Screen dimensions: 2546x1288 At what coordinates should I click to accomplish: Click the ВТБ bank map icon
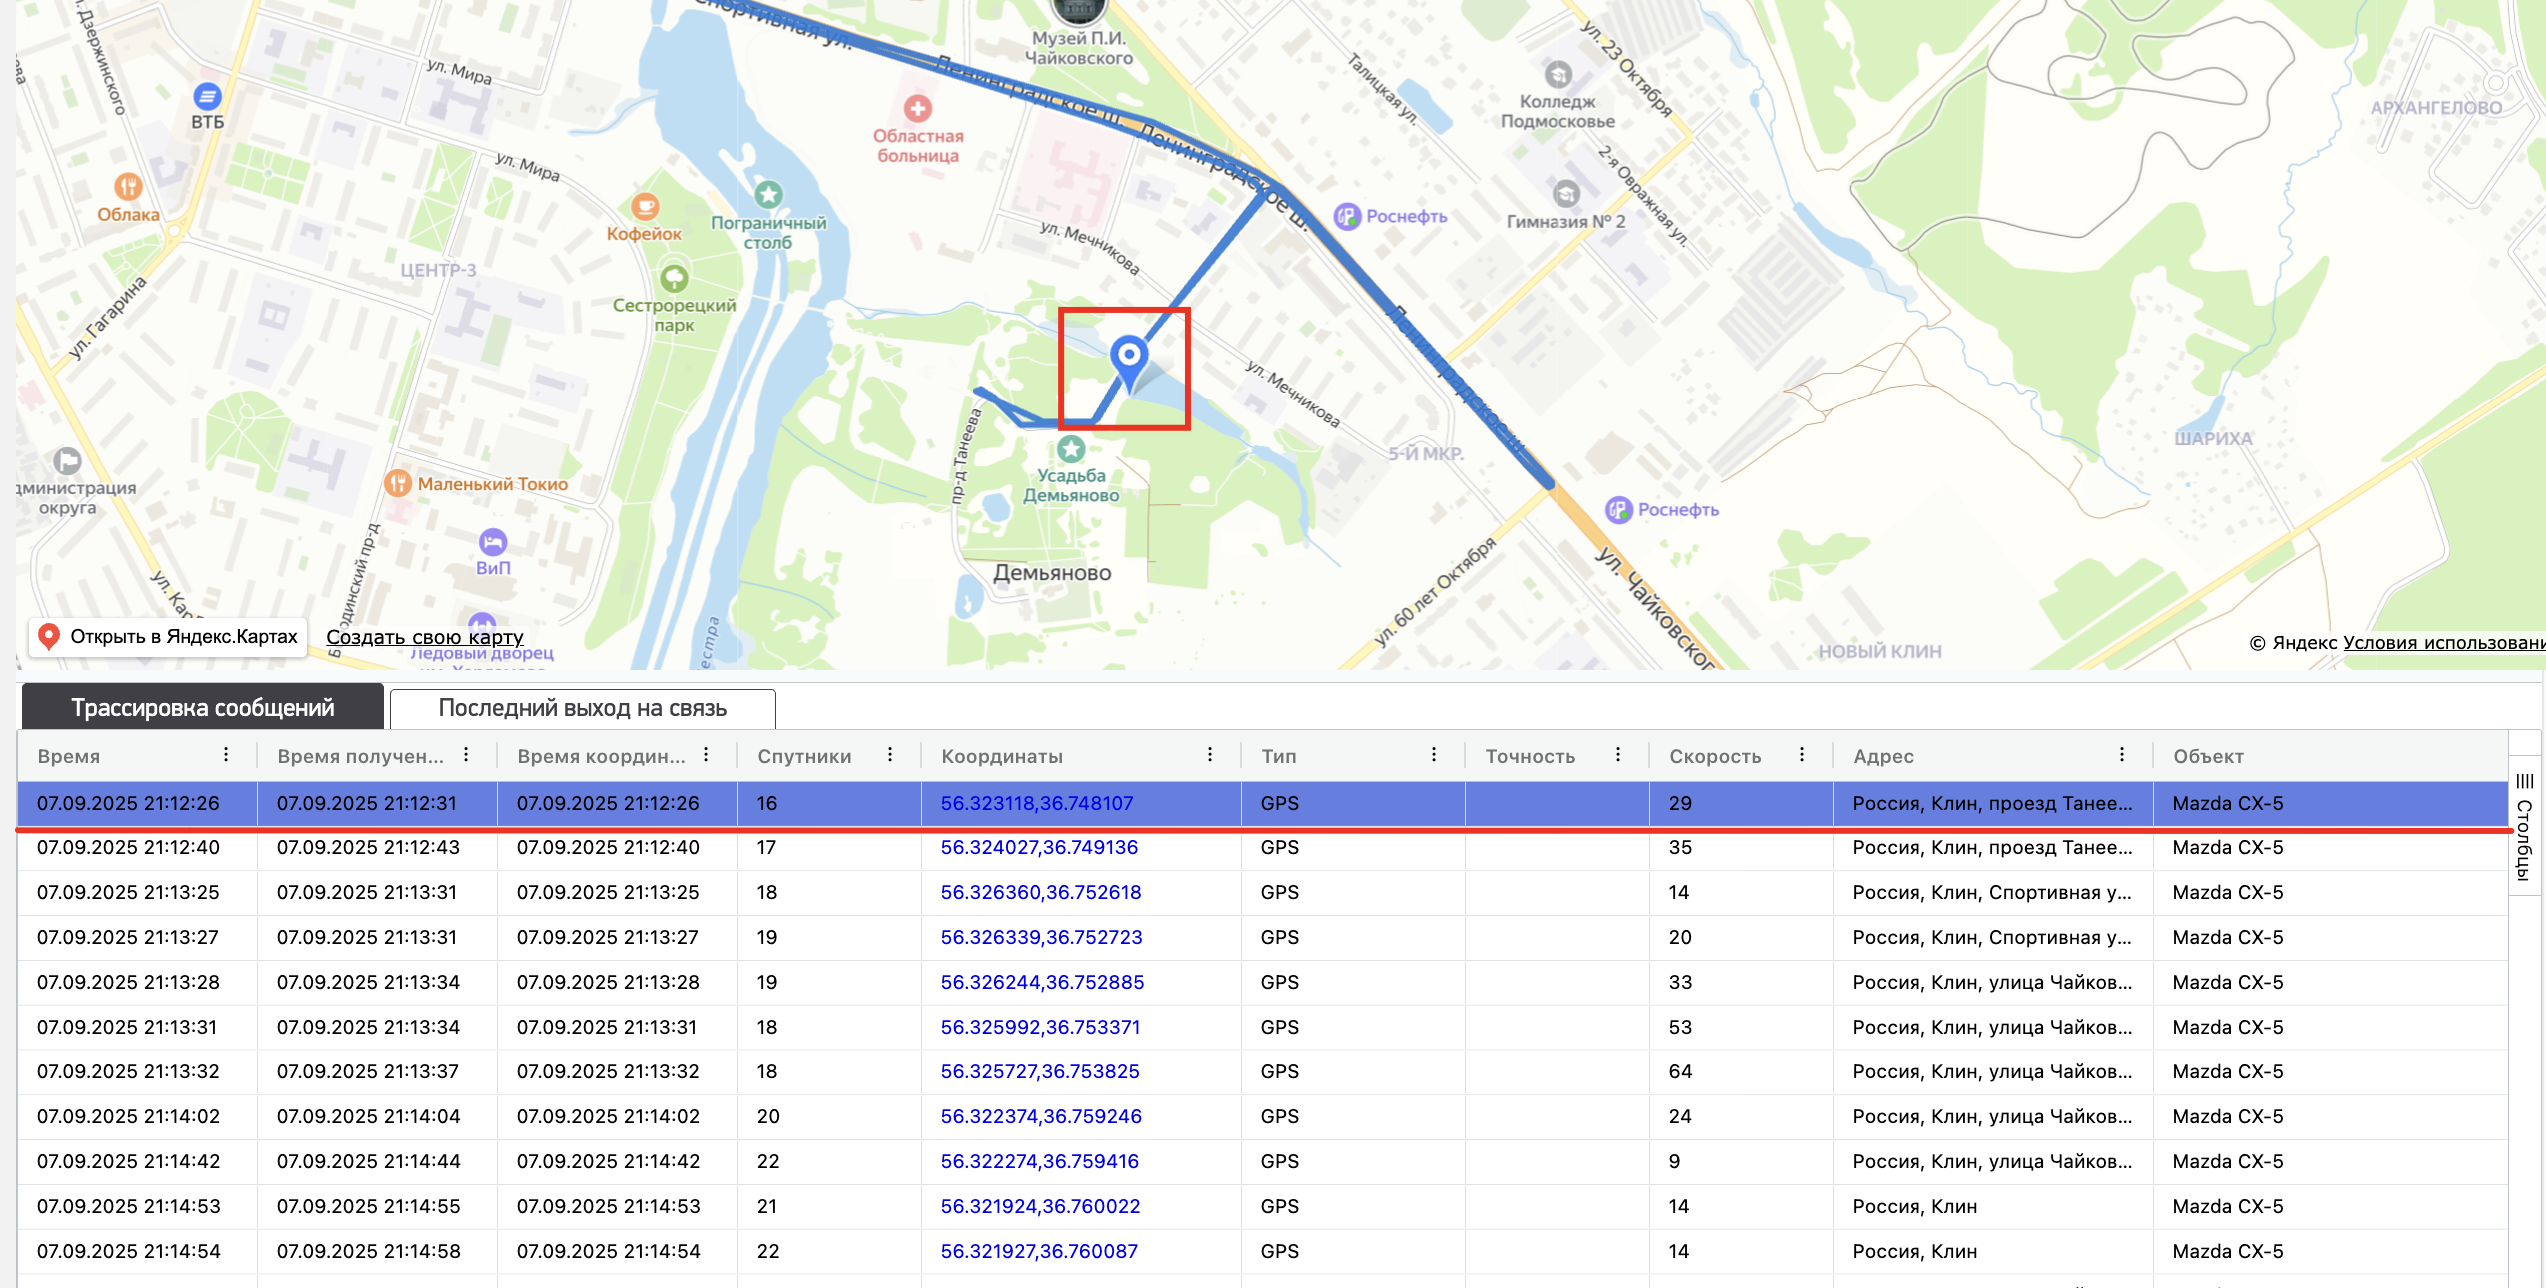(x=207, y=97)
